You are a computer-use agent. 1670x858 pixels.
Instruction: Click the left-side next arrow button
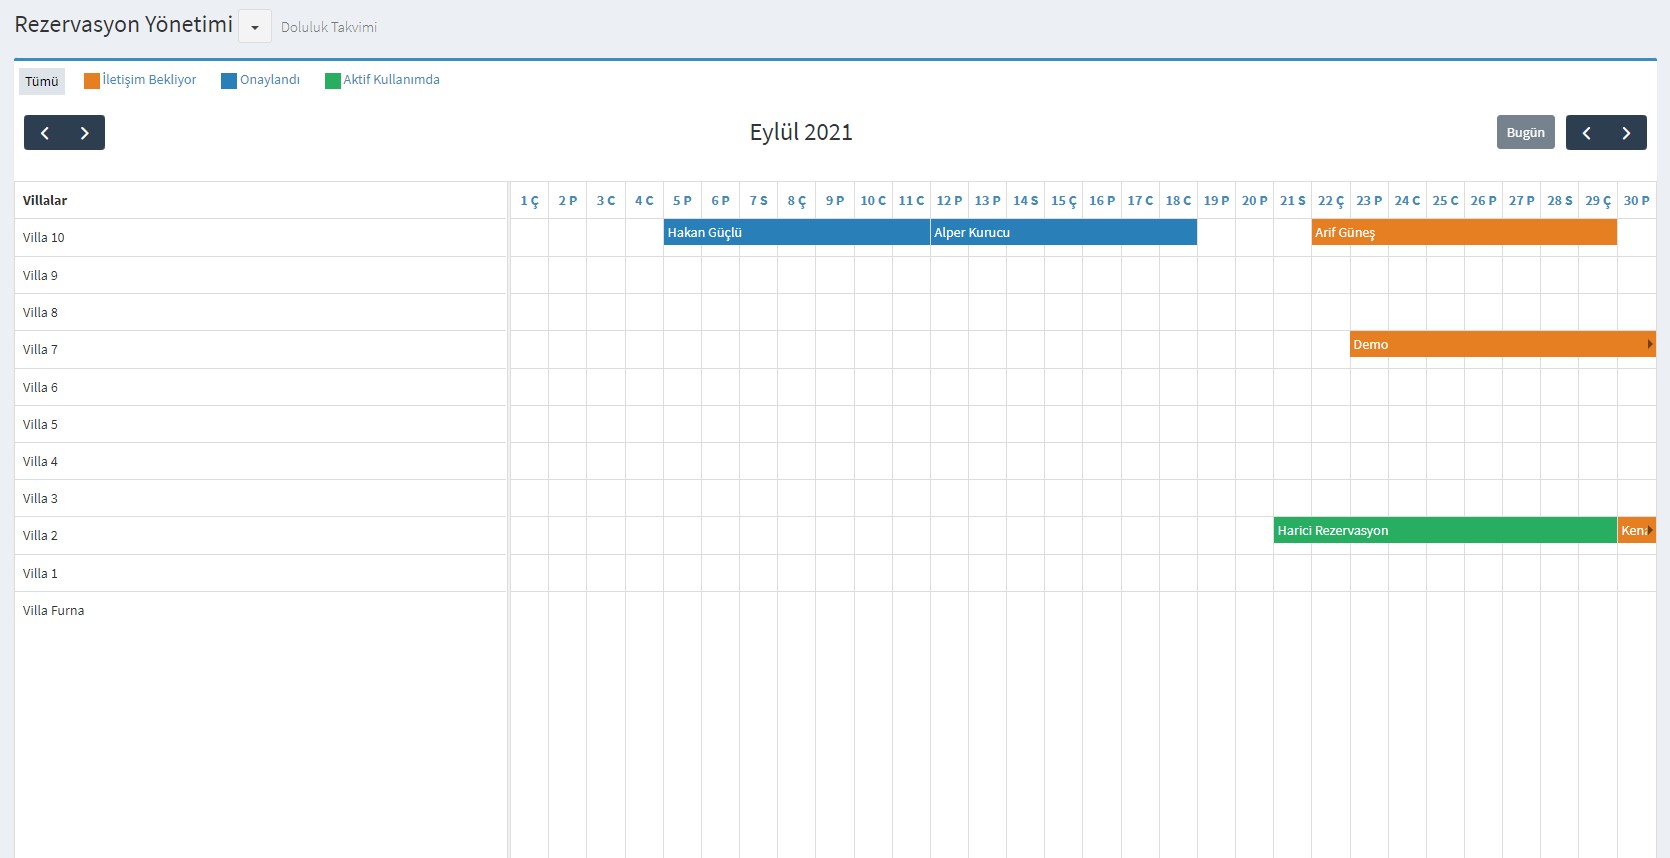(85, 133)
